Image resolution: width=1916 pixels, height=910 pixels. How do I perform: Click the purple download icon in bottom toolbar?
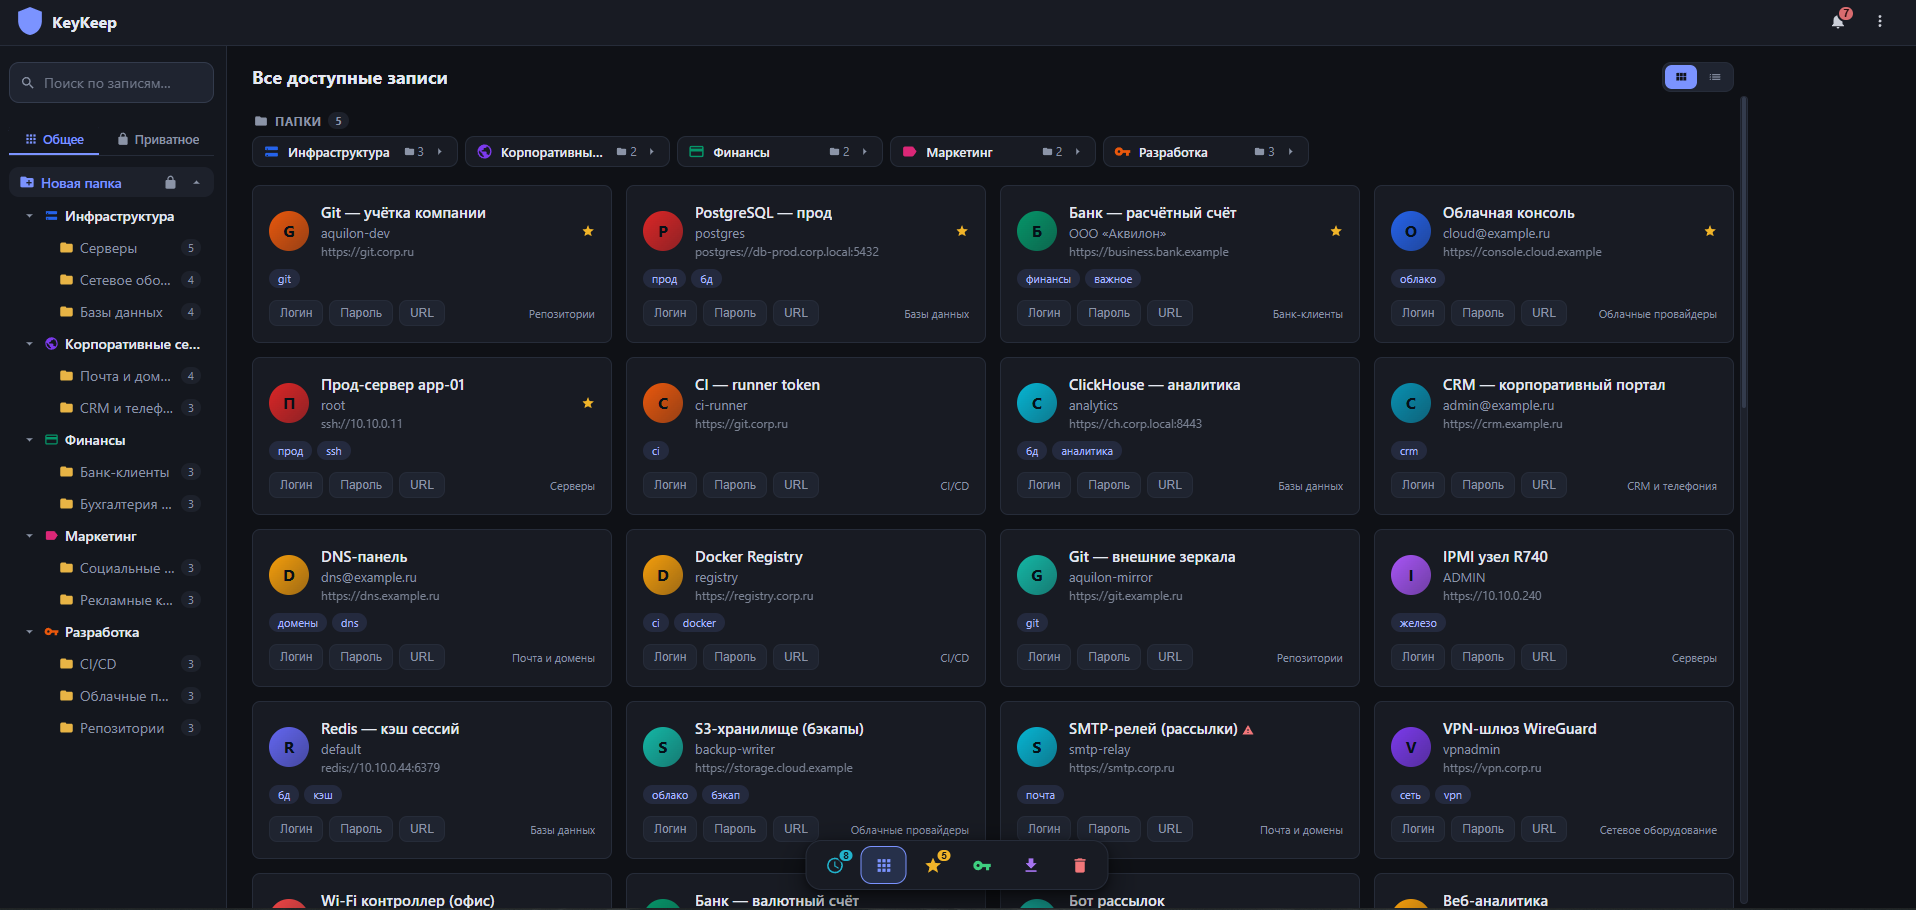click(x=1031, y=865)
